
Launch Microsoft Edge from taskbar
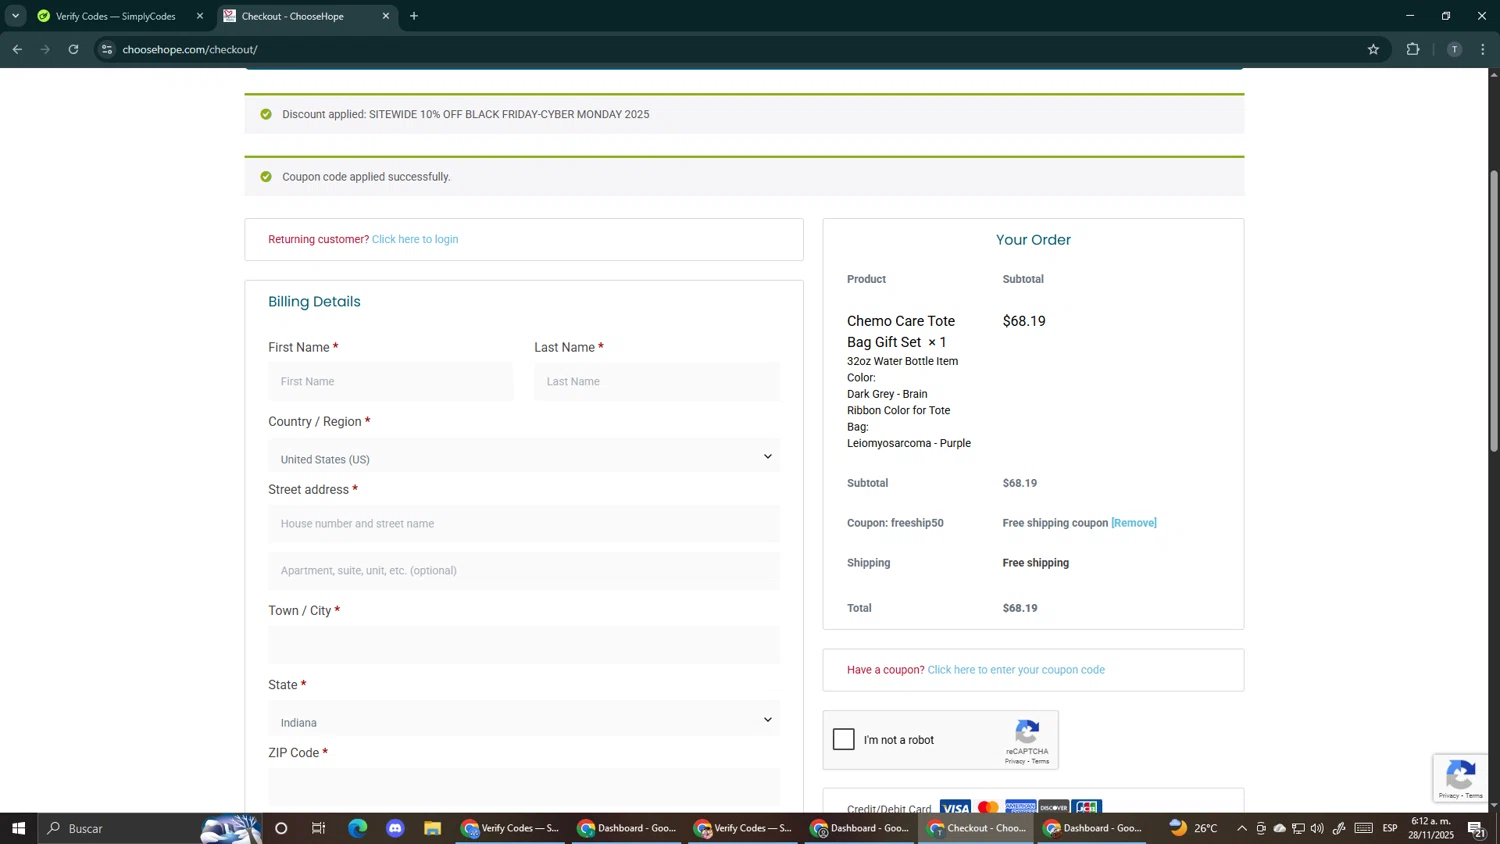(357, 828)
